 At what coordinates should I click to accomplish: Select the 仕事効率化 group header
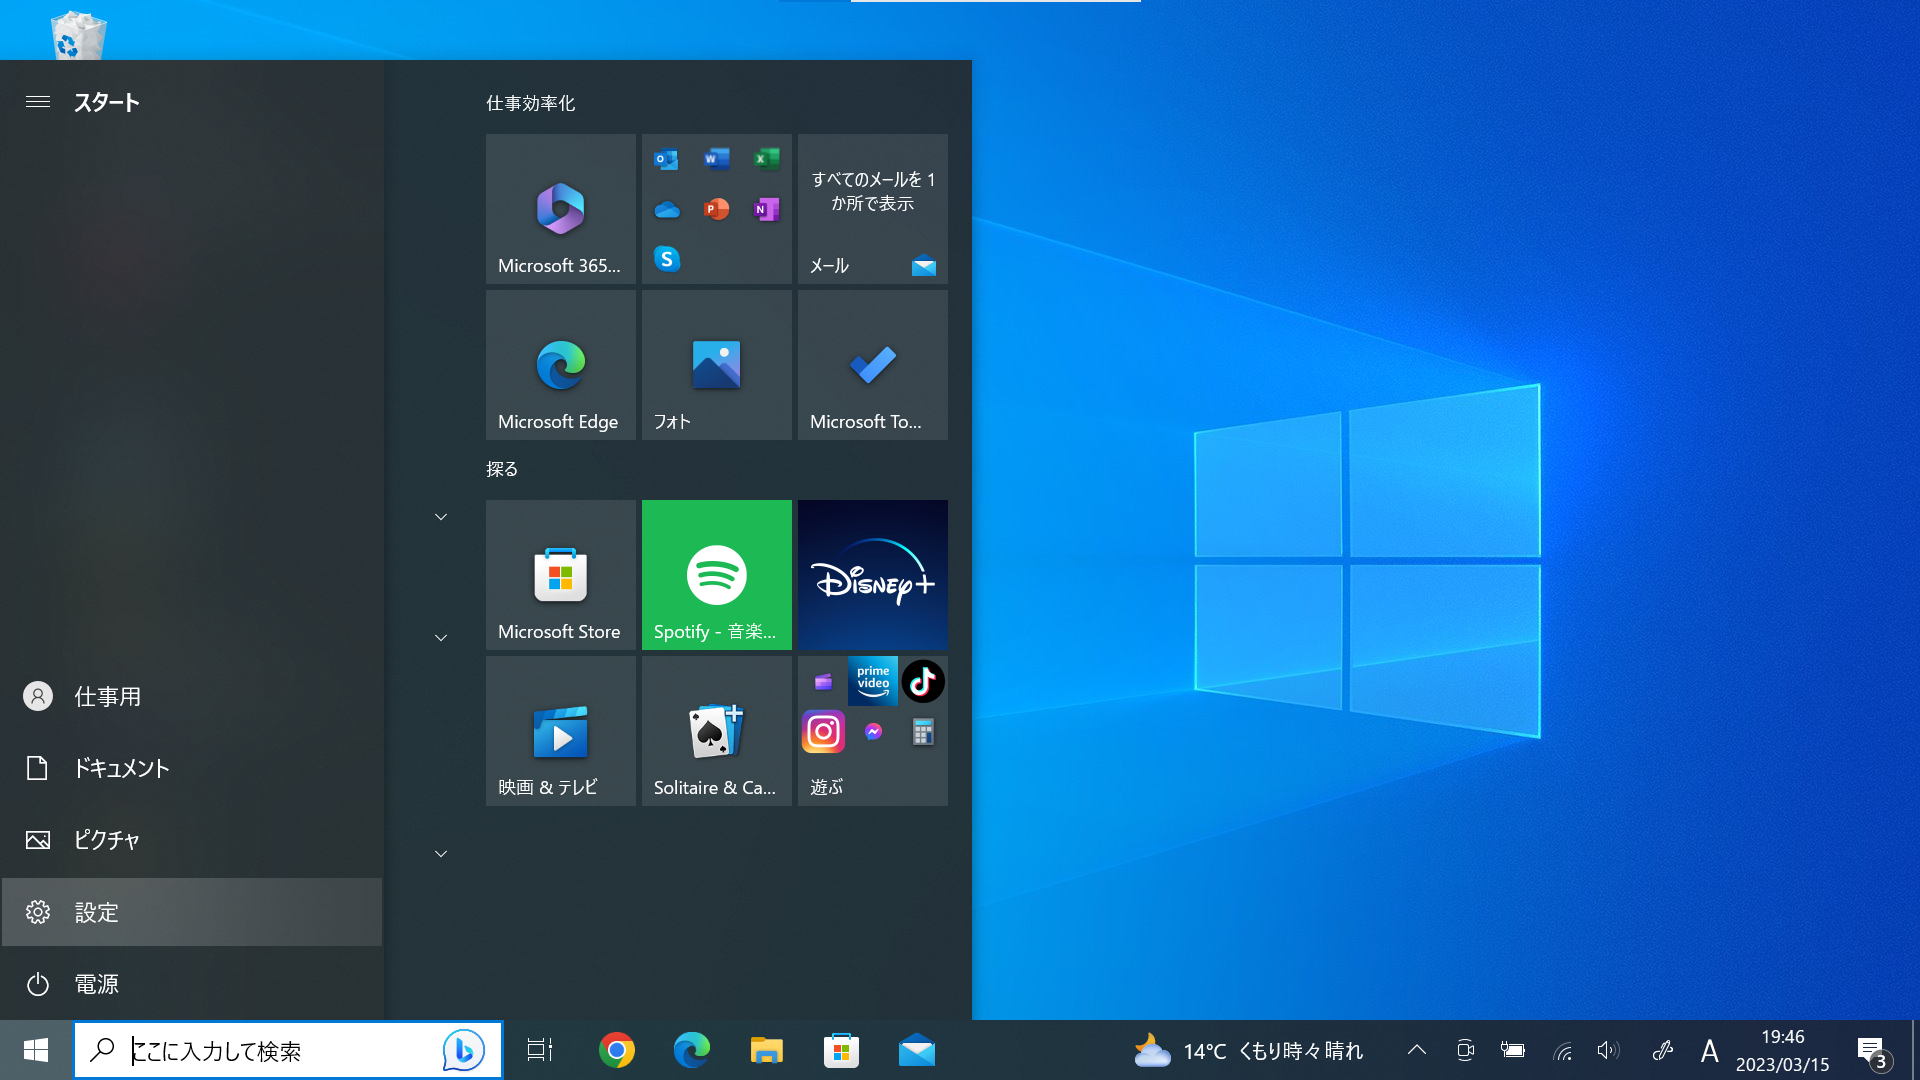[530, 103]
